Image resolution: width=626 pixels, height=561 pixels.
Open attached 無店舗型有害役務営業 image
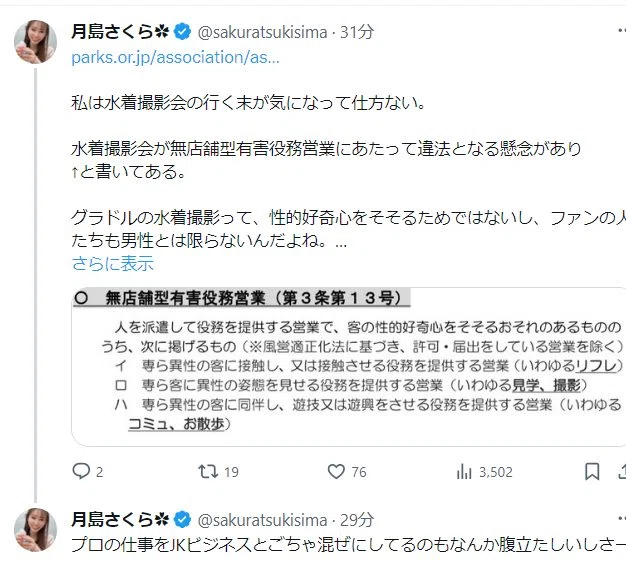(x=349, y=366)
